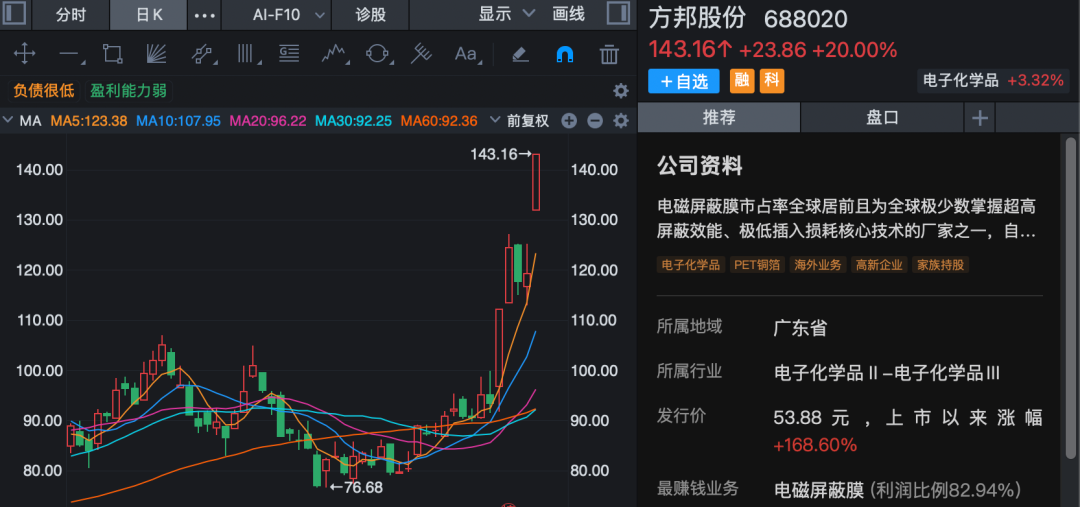Click the PET铜箔 concept tag
This screenshot has width=1080, height=507.
point(758,265)
